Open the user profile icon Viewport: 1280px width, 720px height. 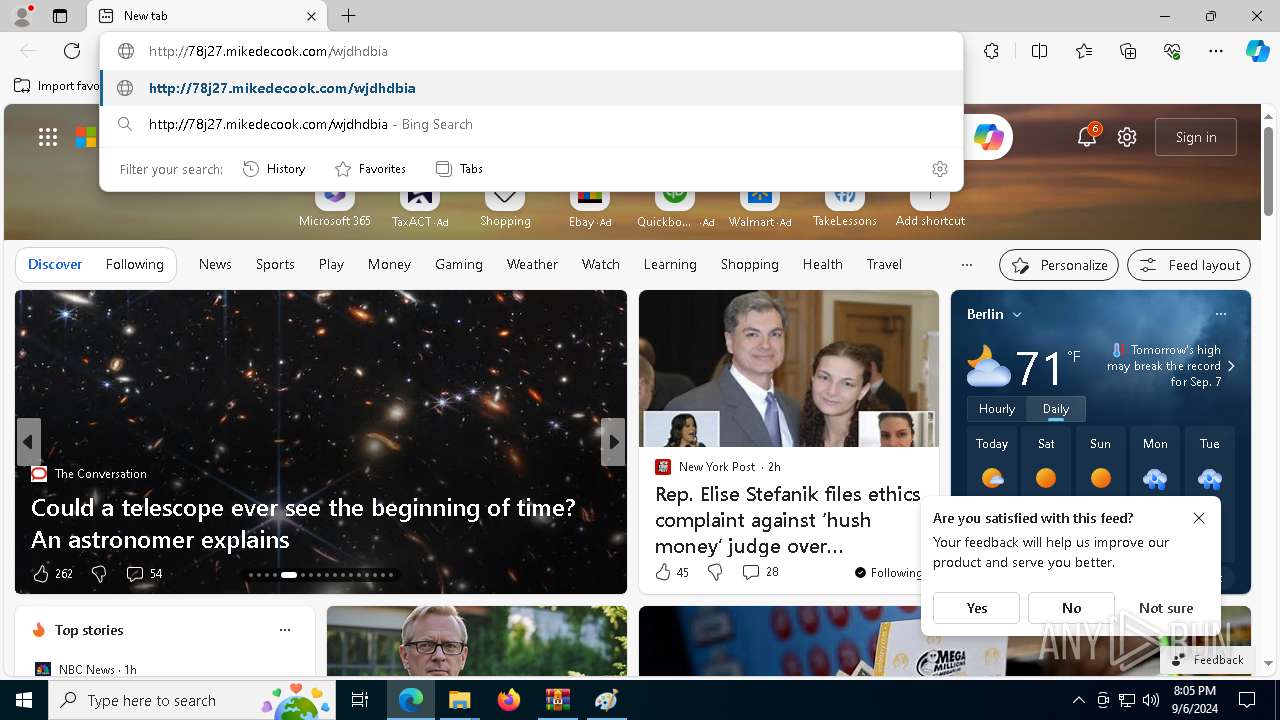click(x=21, y=15)
